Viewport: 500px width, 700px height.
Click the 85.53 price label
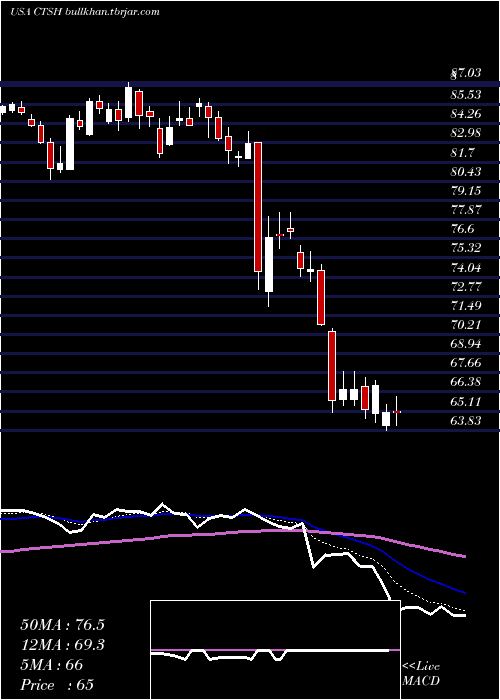466,95
